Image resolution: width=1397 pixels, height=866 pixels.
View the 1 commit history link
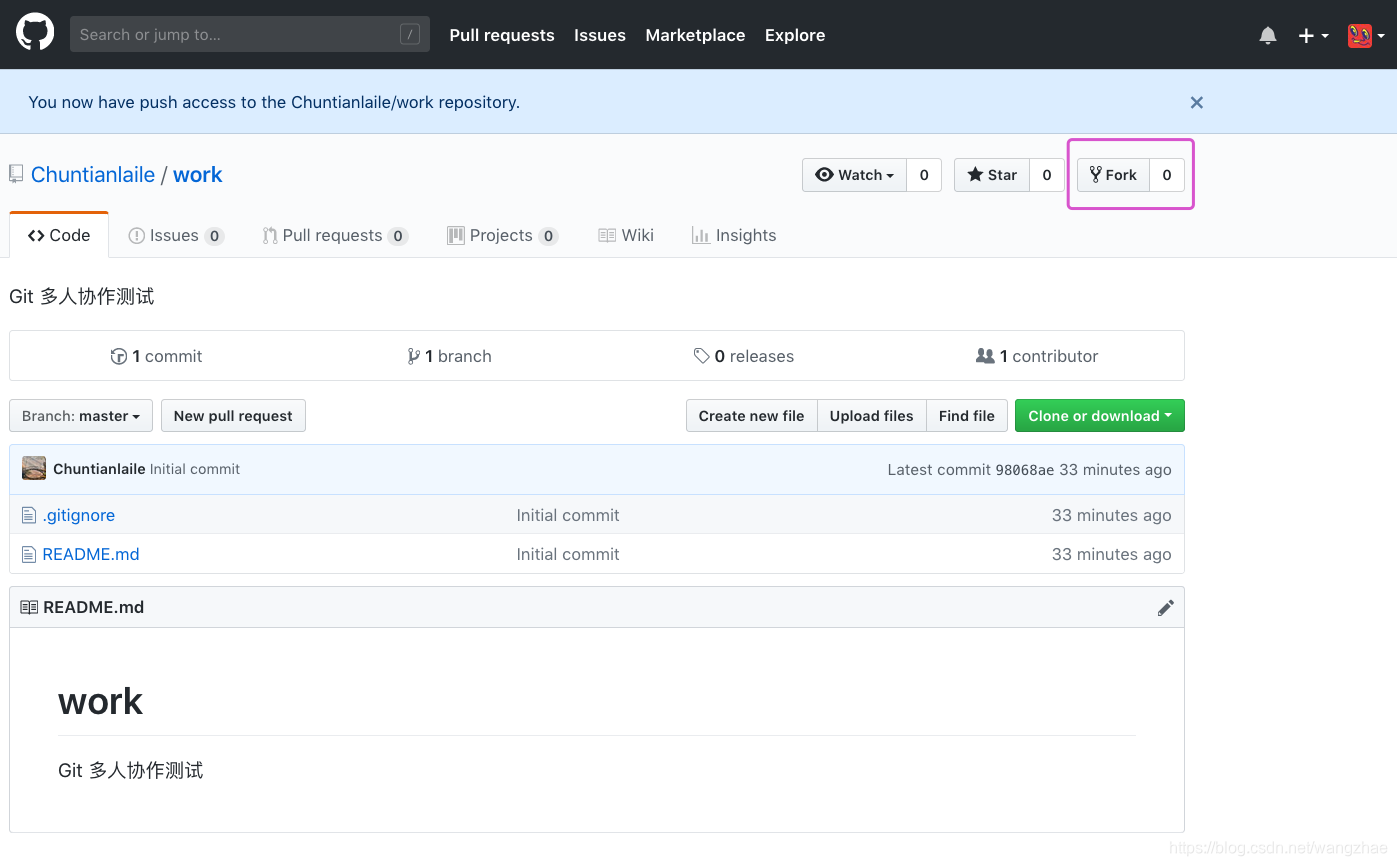[156, 356]
